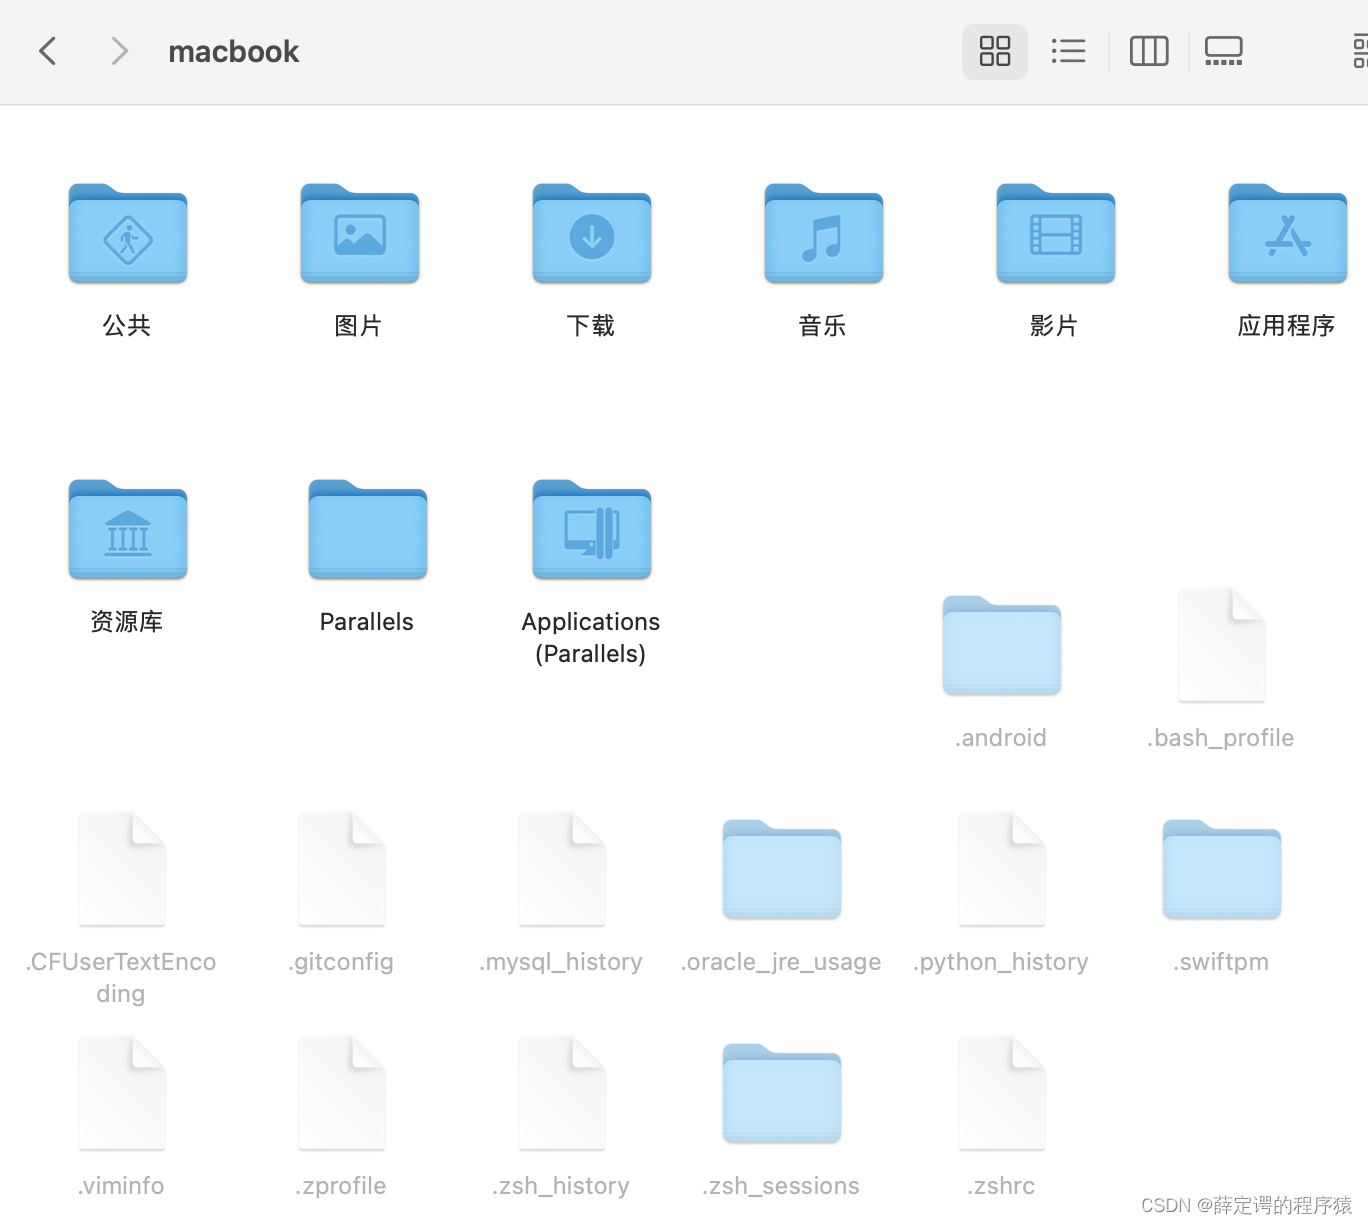The width and height of the screenshot is (1368, 1224).
Task: Go forward with the right chevron button
Action: (119, 51)
